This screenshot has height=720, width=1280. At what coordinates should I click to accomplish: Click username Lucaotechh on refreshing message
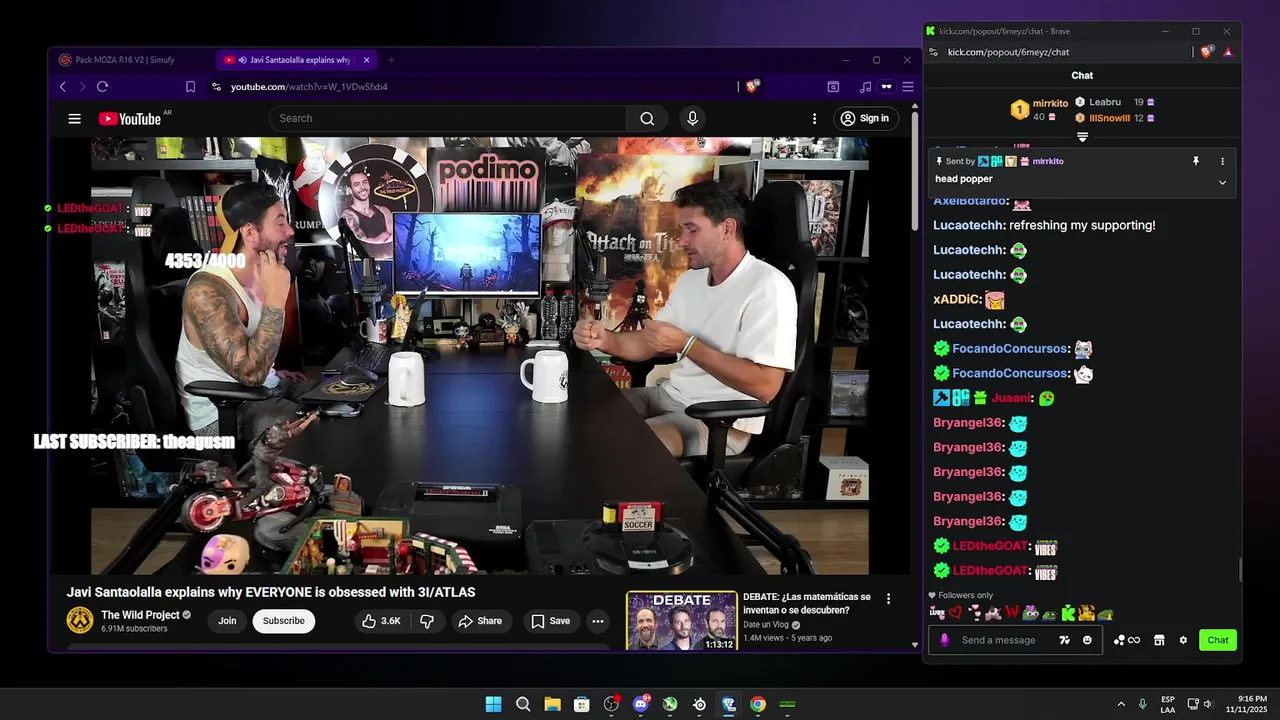point(969,225)
